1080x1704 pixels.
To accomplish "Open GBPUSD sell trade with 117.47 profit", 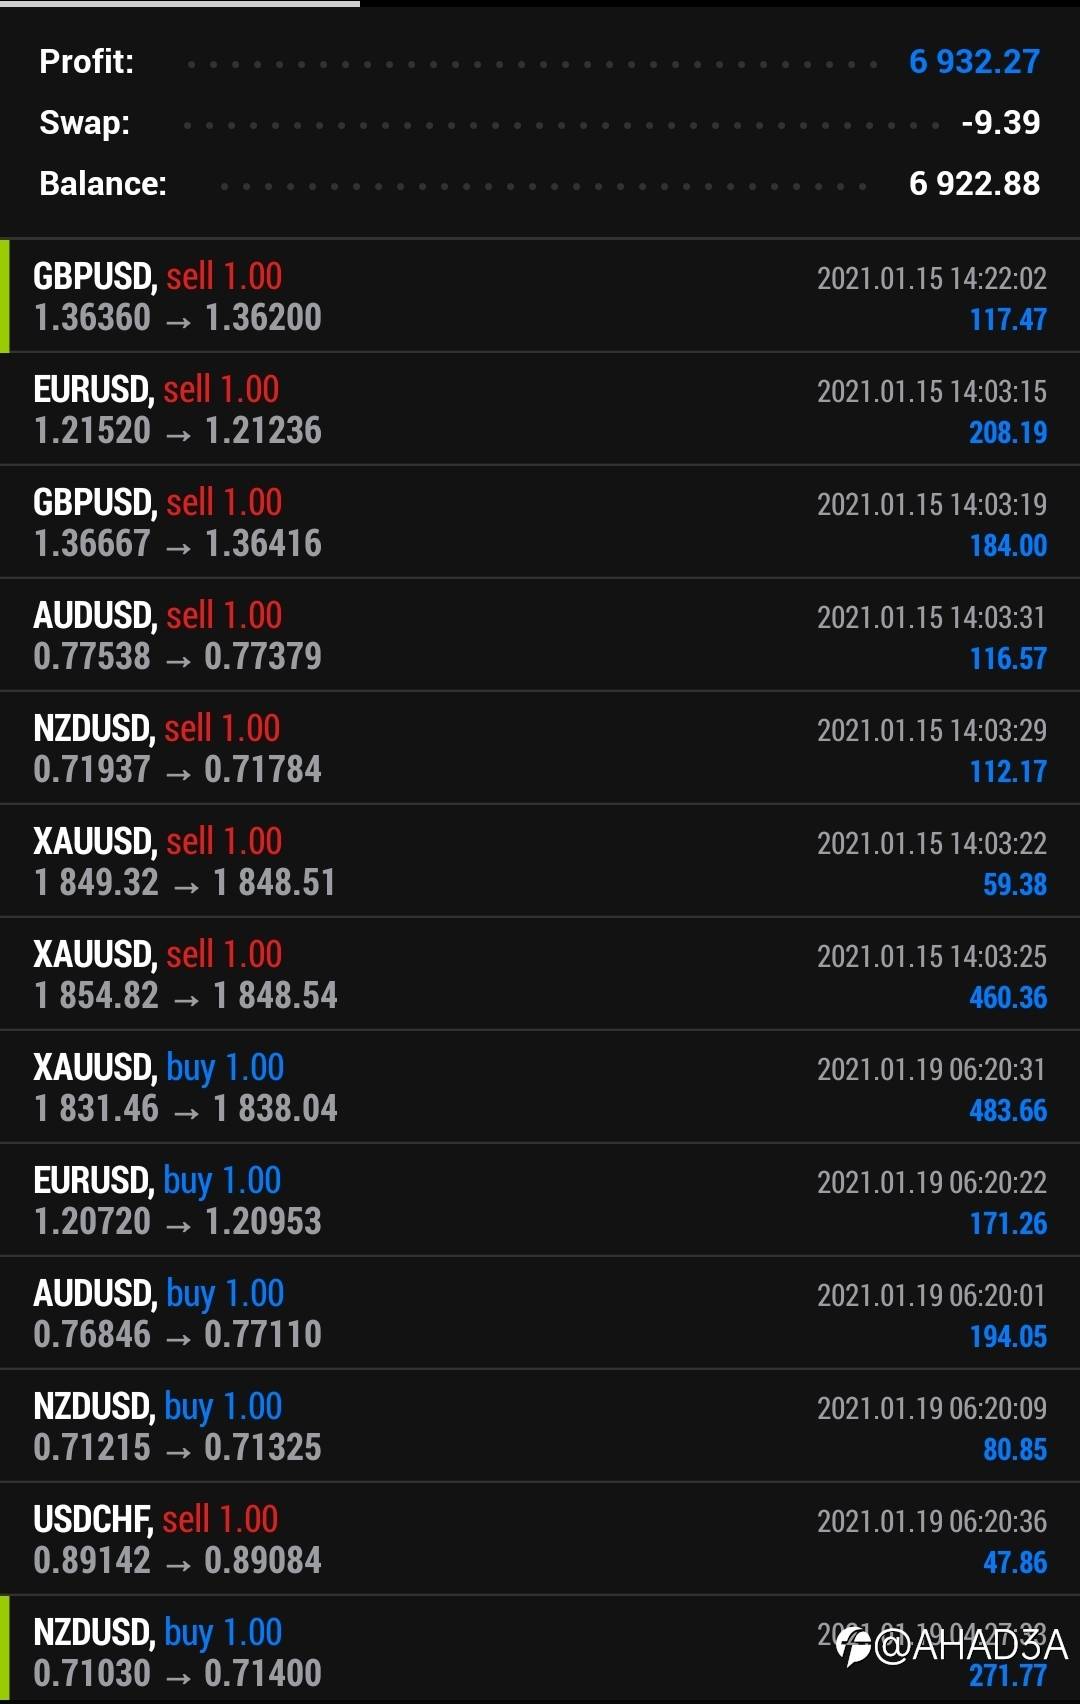I will (540, 297).
